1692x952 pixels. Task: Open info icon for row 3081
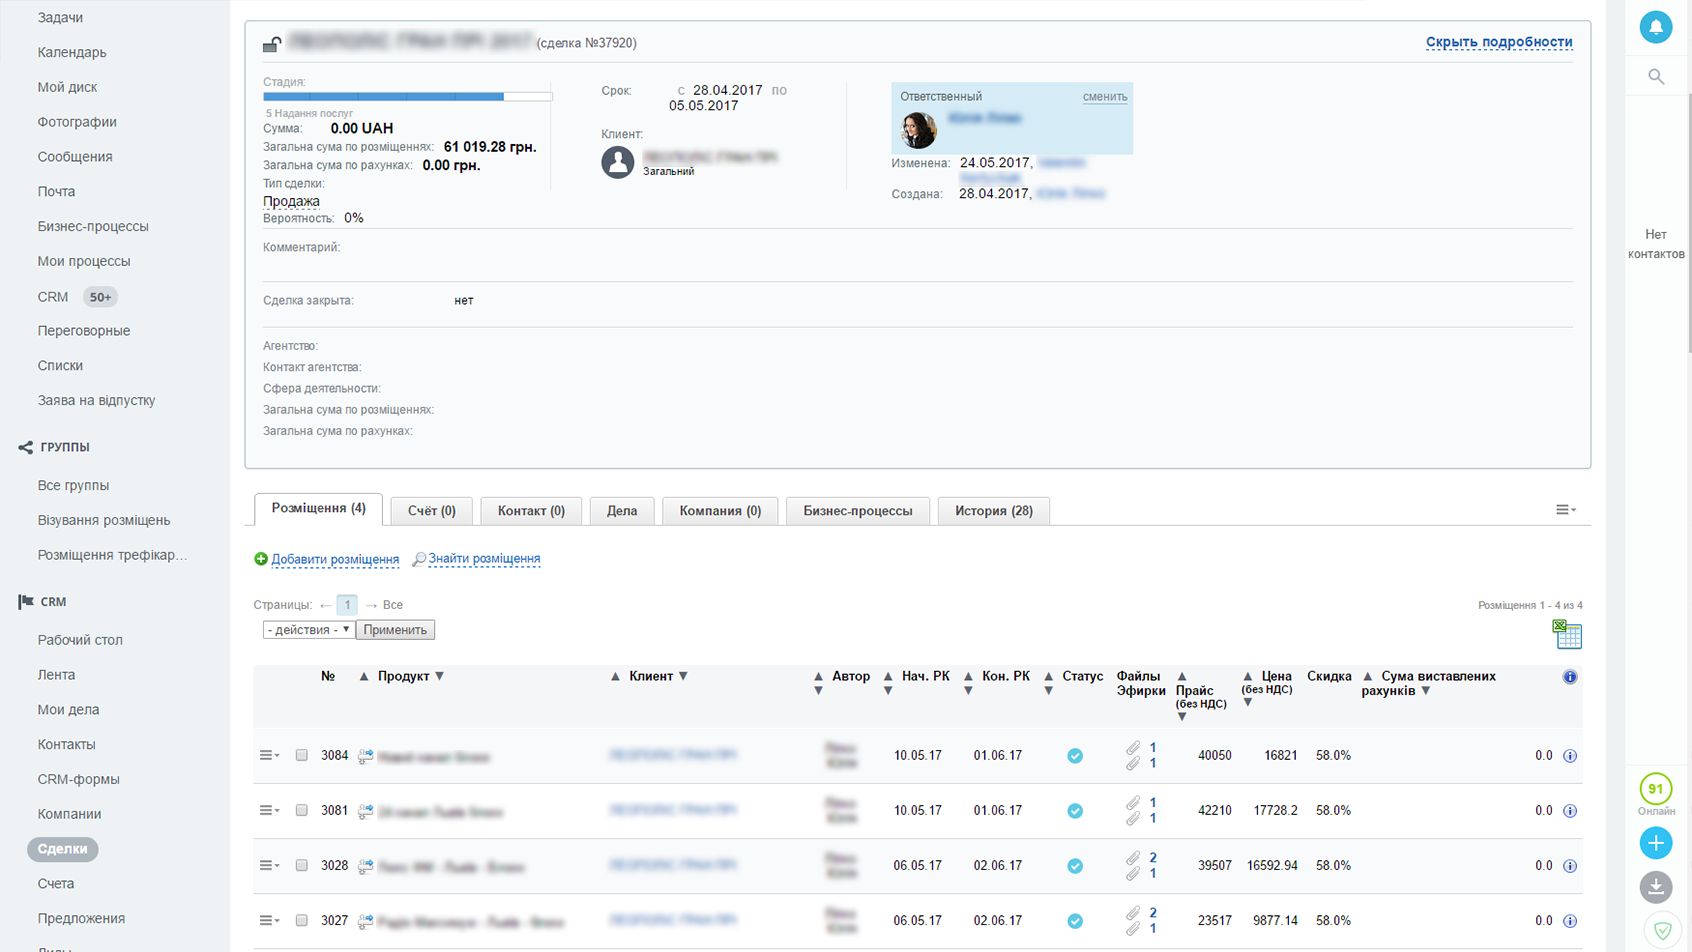coord(1570,811)
